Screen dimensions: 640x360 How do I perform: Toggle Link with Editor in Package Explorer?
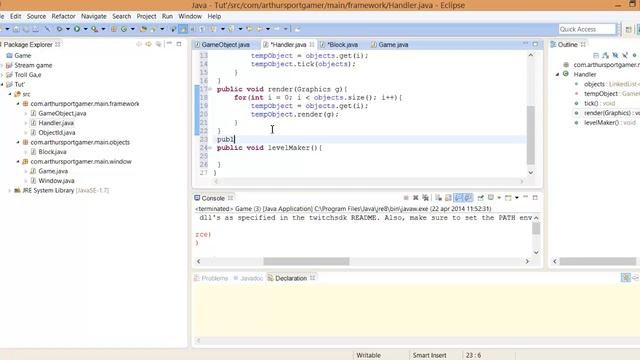pyautogui.click(x=149, y=44)
